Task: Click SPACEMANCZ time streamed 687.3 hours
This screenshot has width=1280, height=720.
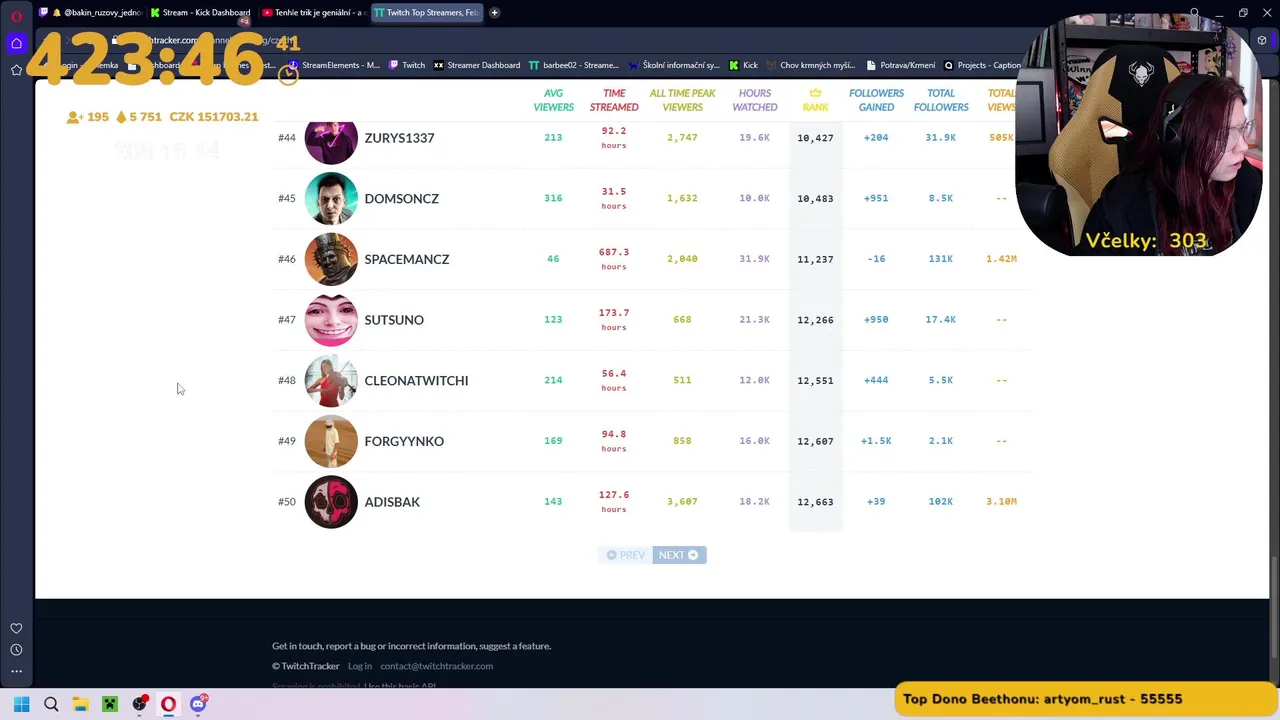Action: [x=614, y=259]
